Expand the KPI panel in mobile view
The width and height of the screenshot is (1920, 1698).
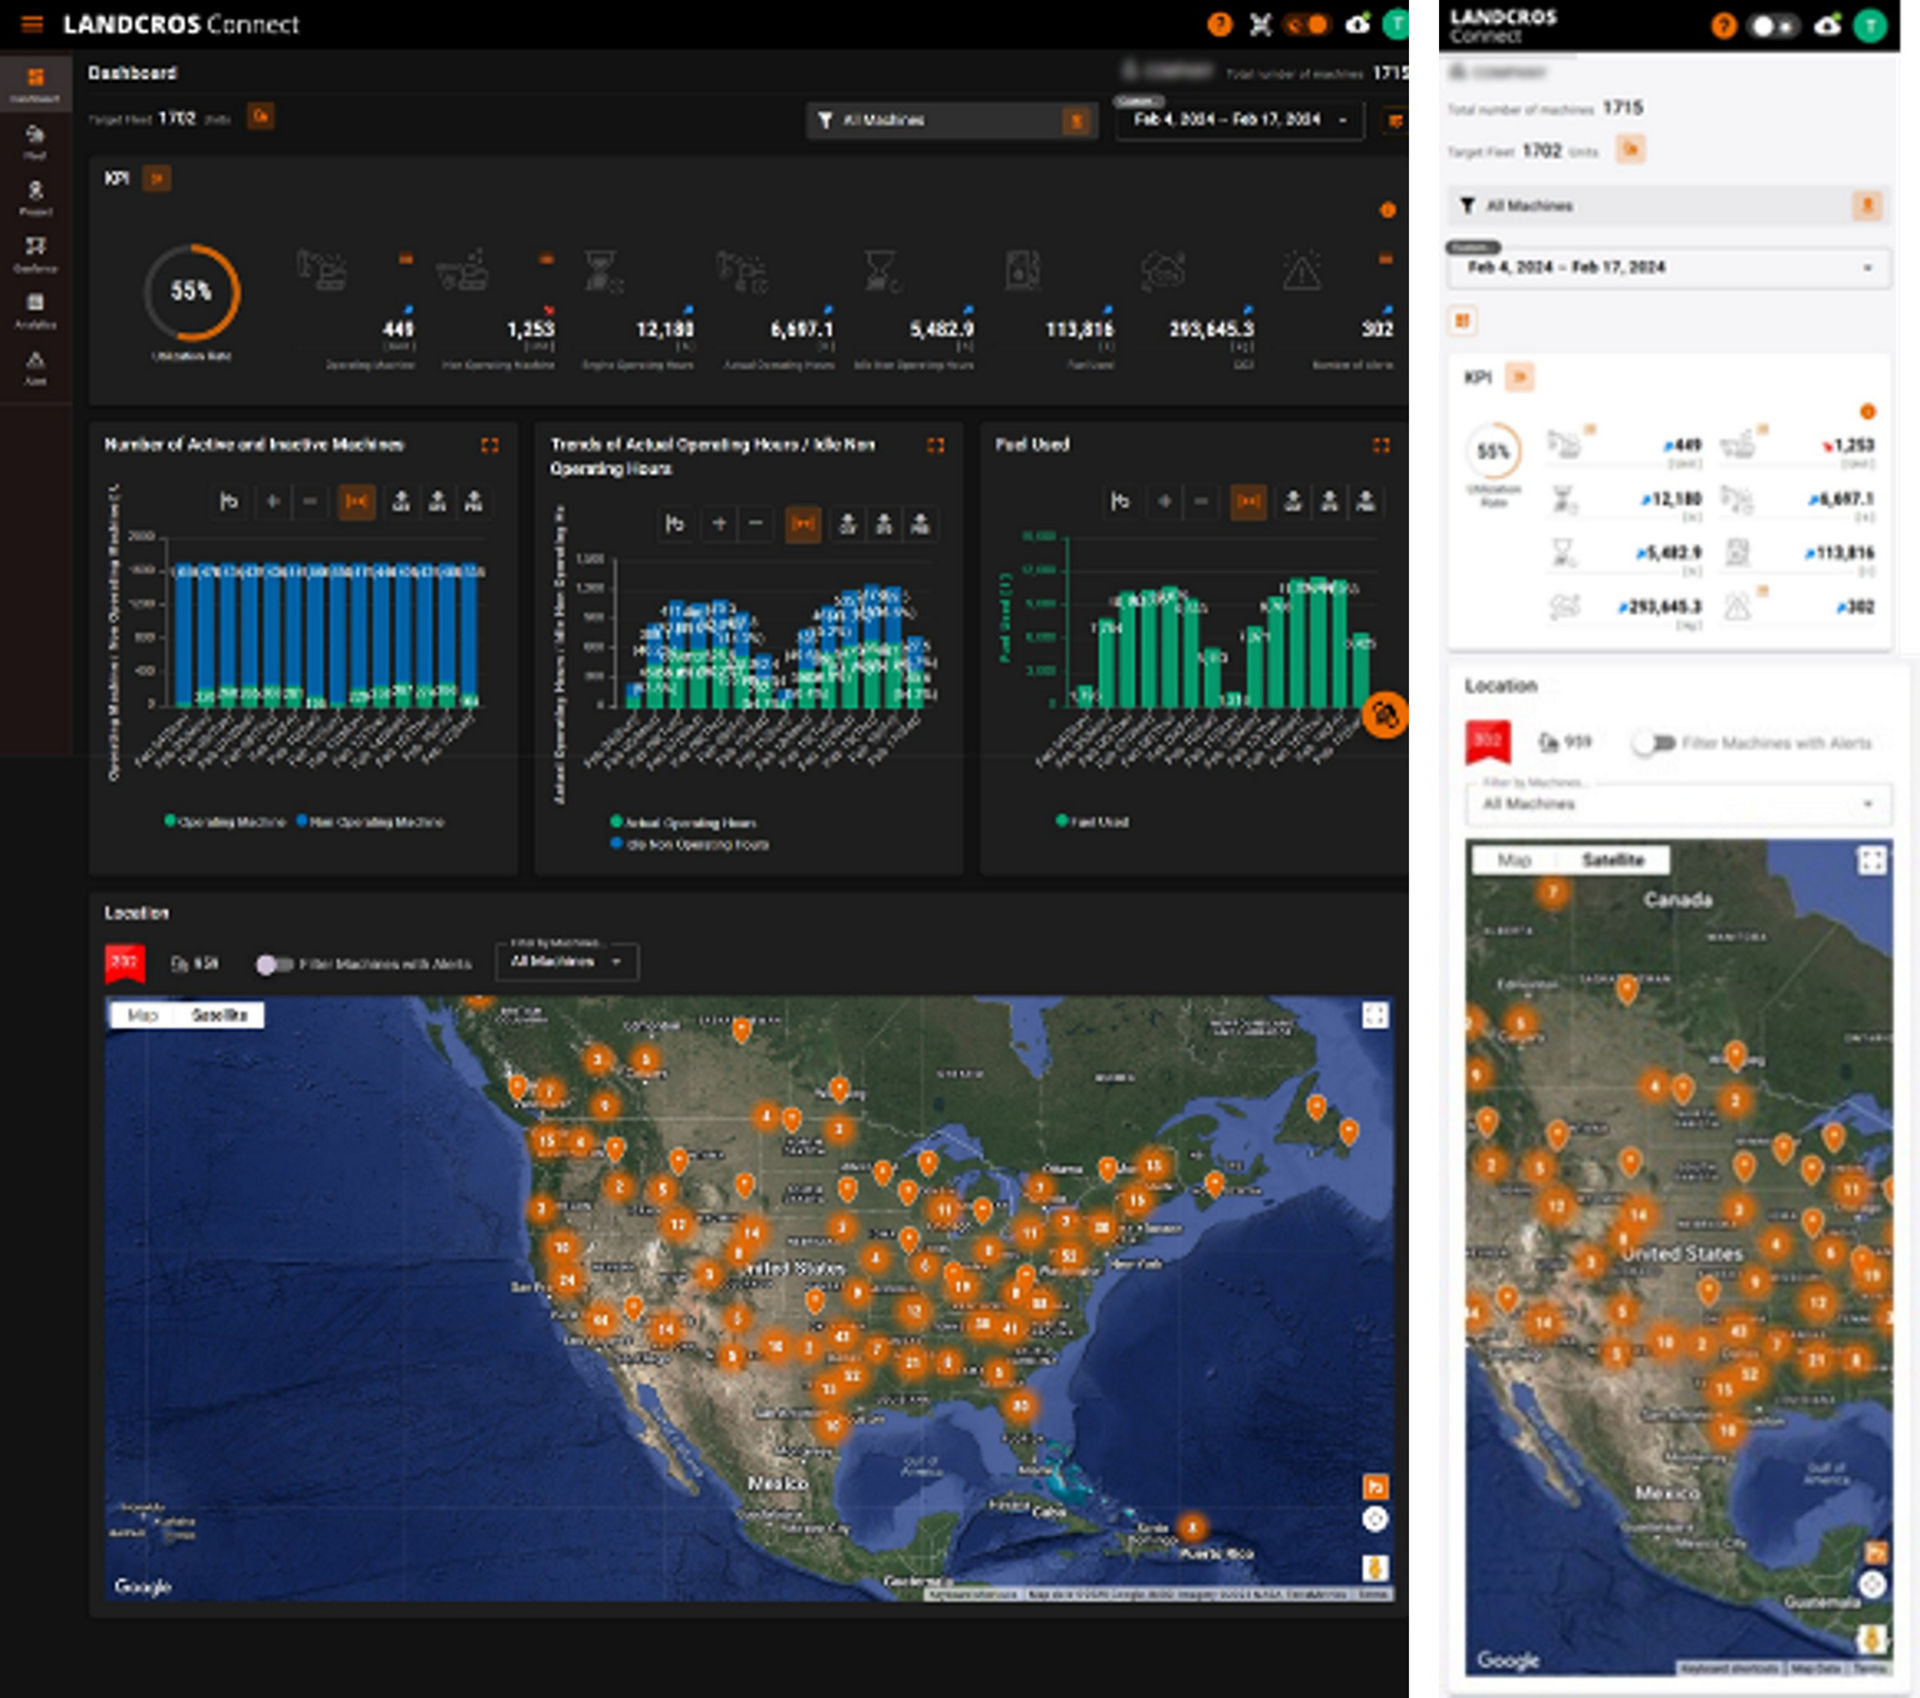[x=1519, y=378]
